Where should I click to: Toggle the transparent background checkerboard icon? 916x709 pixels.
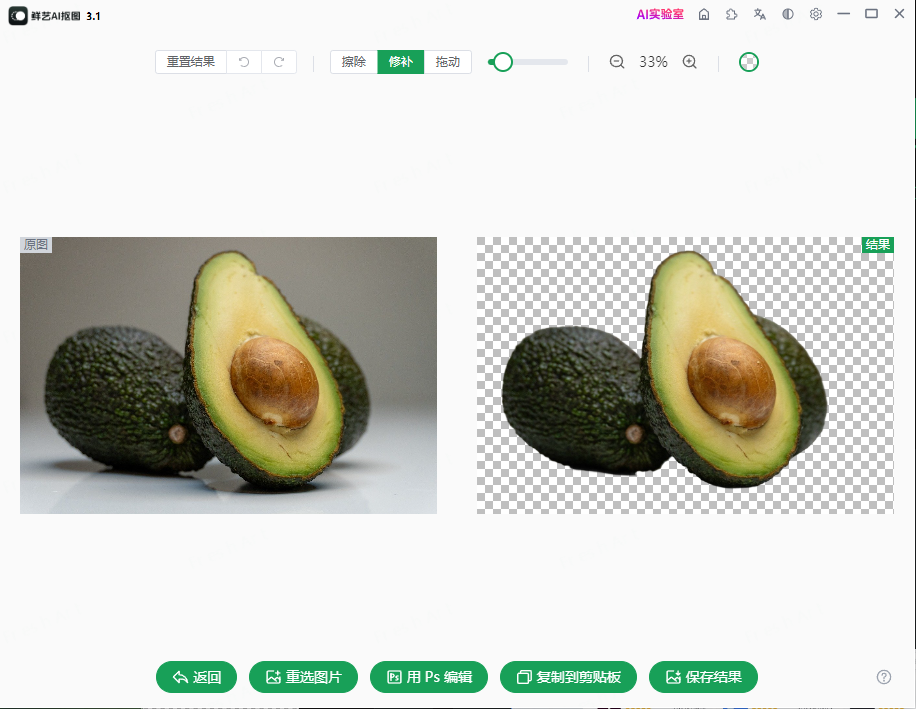[749, 62]
